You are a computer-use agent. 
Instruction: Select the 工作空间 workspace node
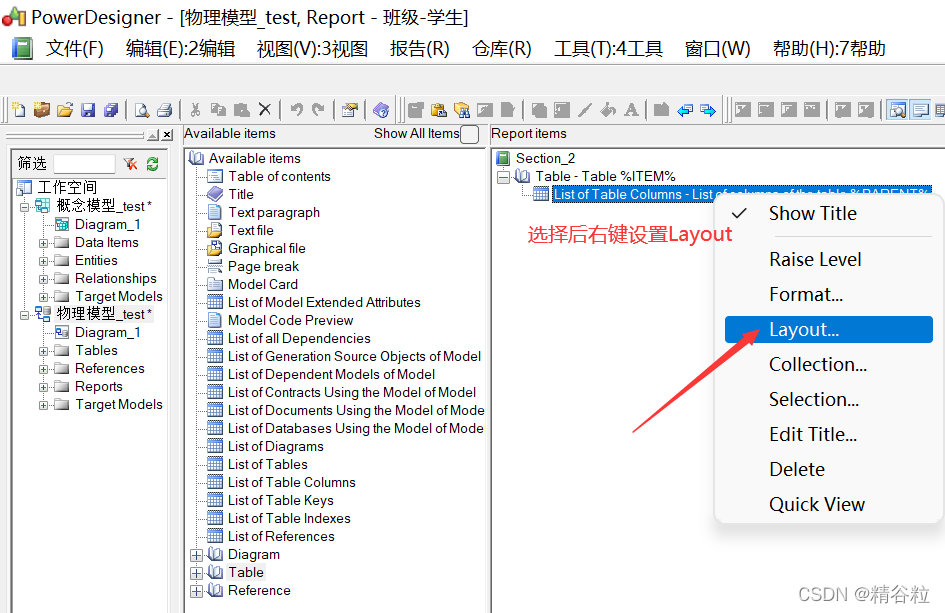click(x=67, y=187)
